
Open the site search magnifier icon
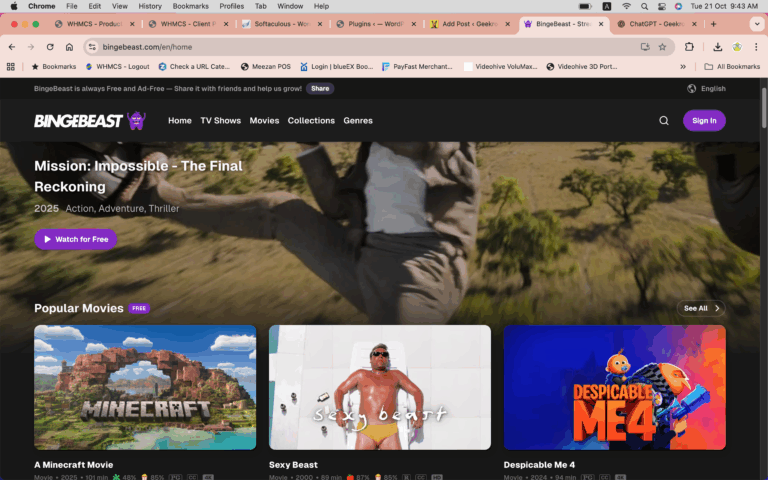point(664,121)
